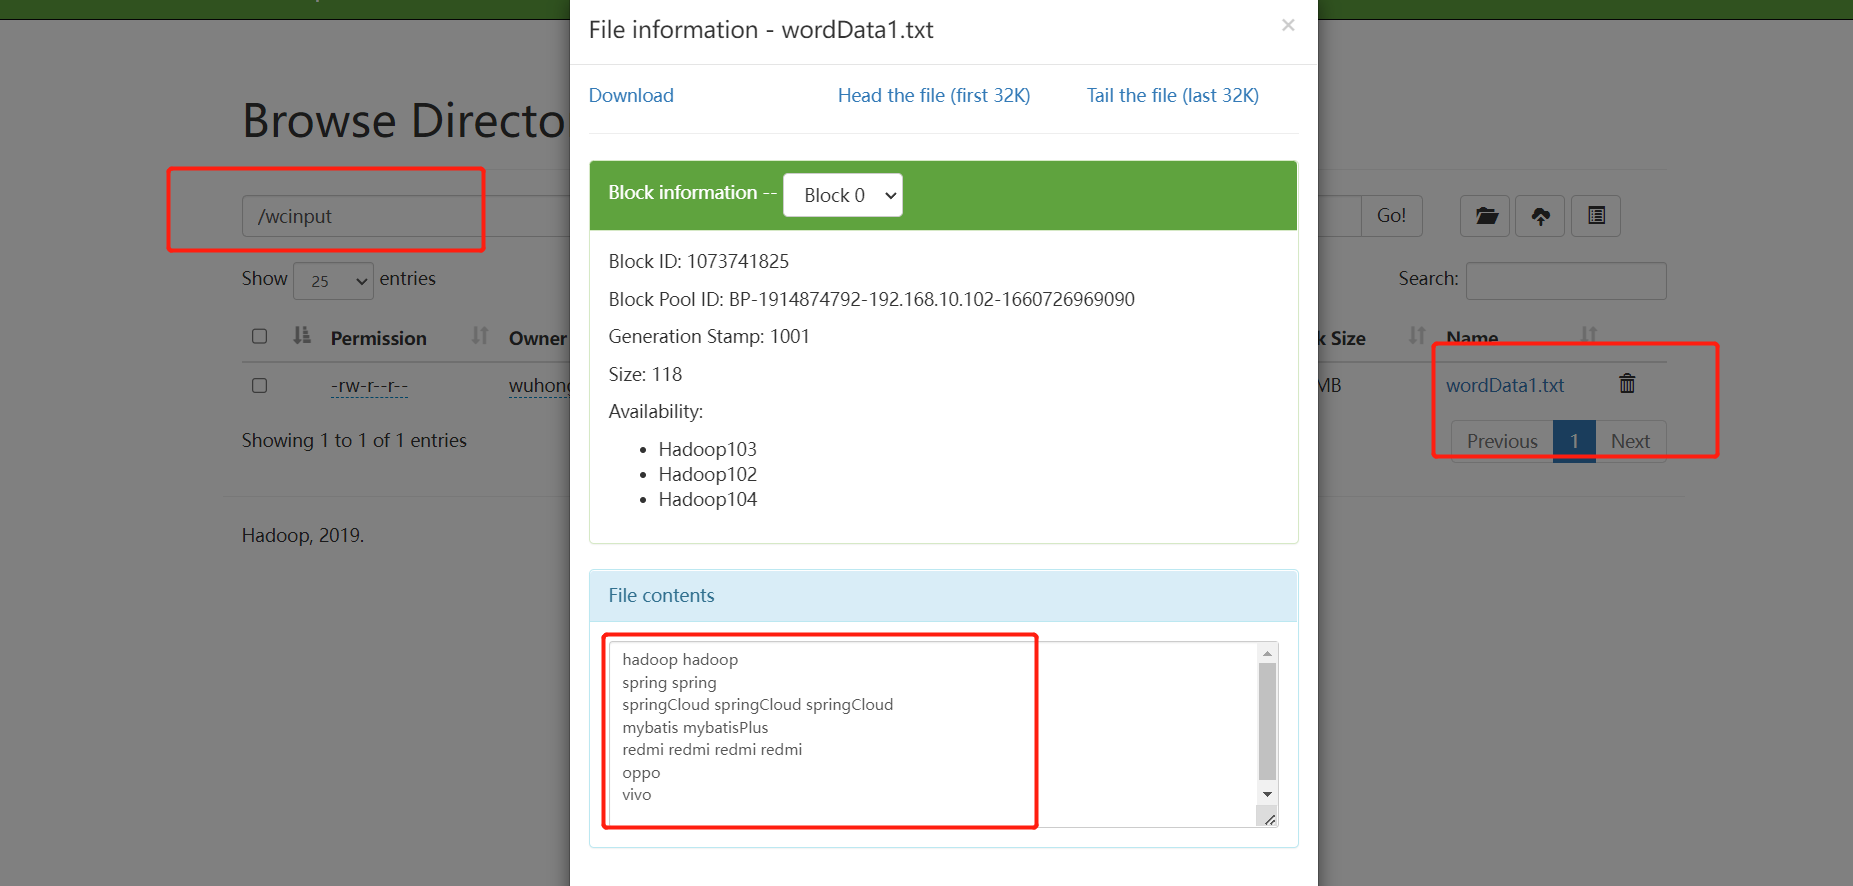Click the cut and paste list icon

1596,216
